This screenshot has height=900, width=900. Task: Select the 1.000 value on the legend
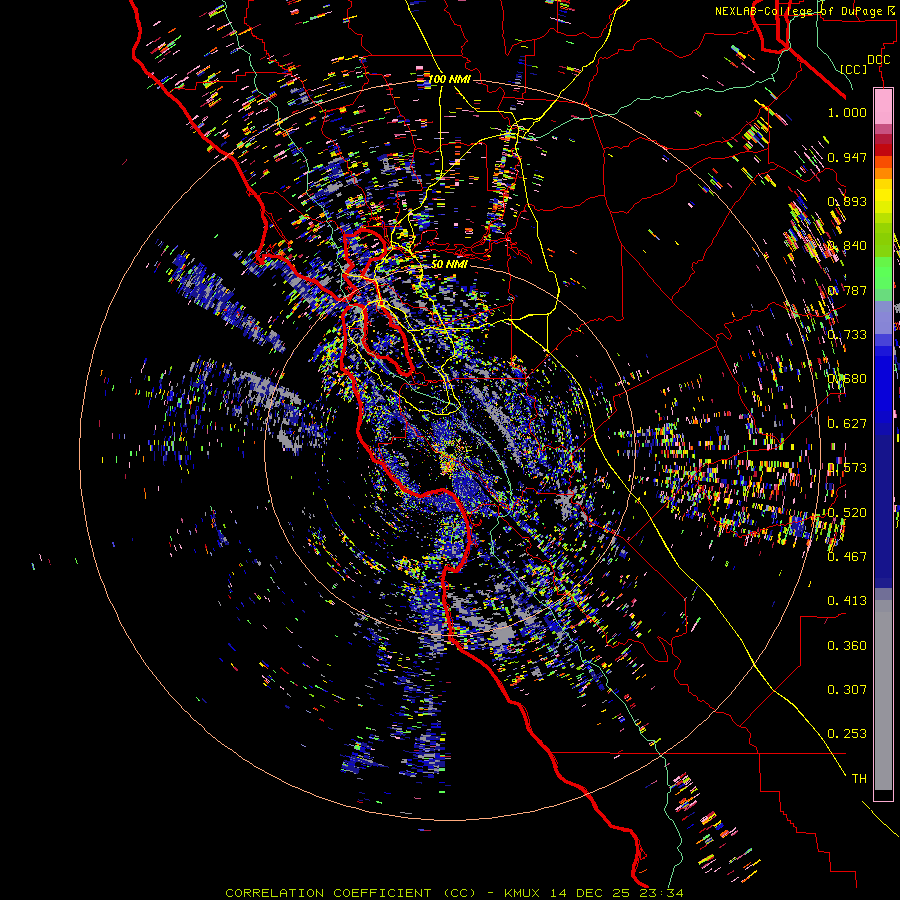(x=847, y=112)
